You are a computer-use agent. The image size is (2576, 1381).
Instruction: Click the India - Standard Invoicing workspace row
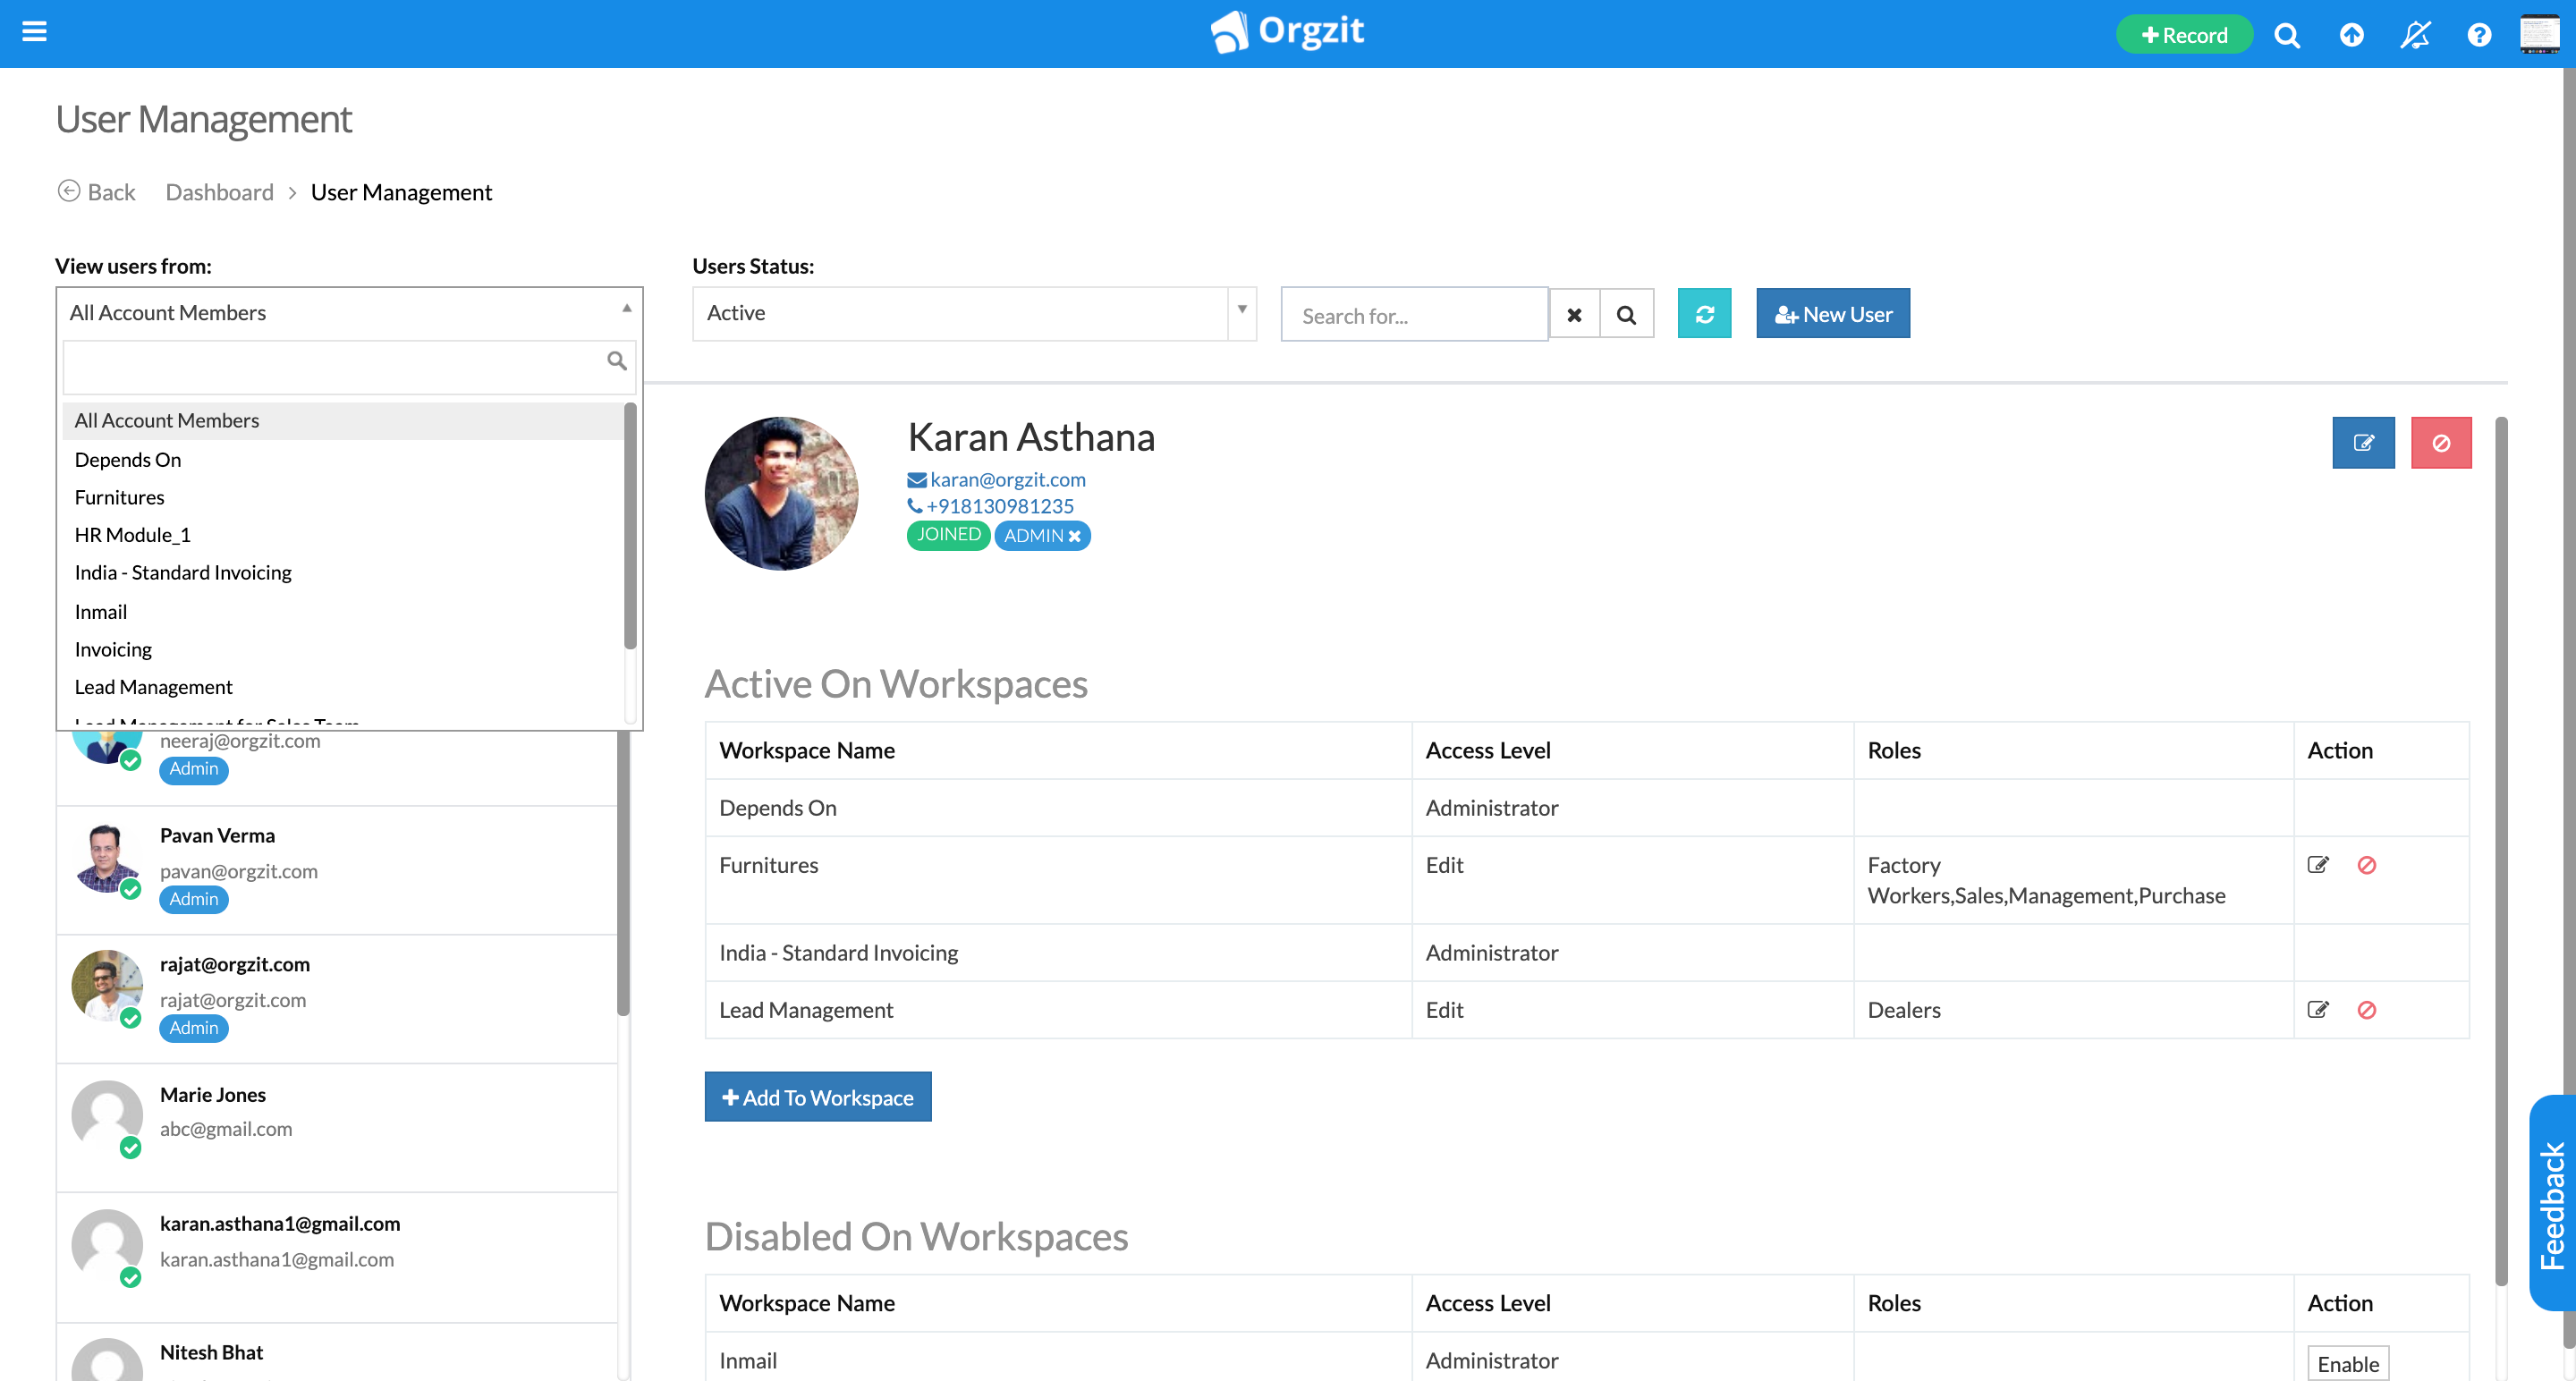[x=1587, y=953]
